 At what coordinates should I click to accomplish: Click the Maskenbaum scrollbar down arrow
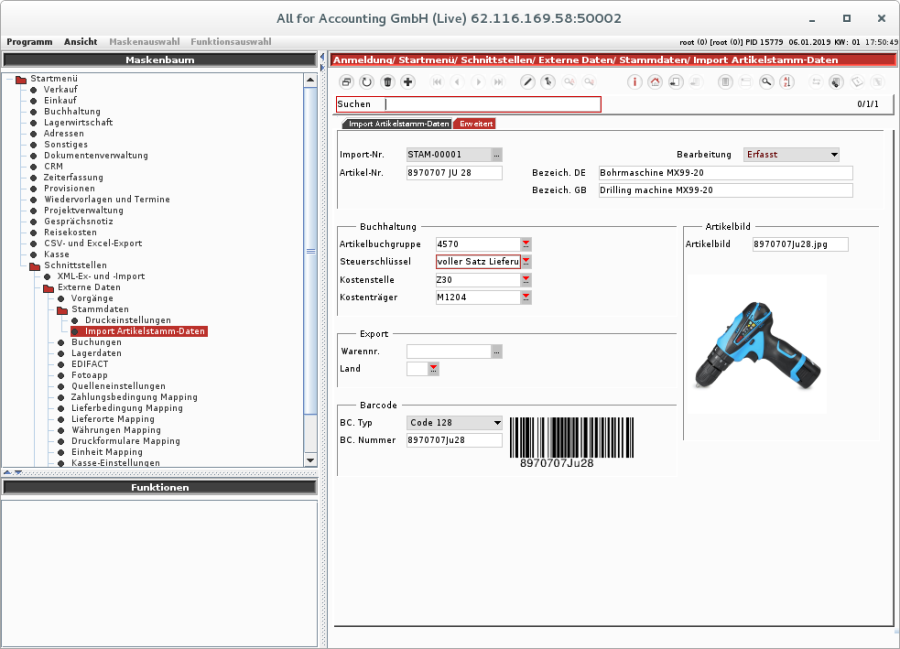(310, 460)
